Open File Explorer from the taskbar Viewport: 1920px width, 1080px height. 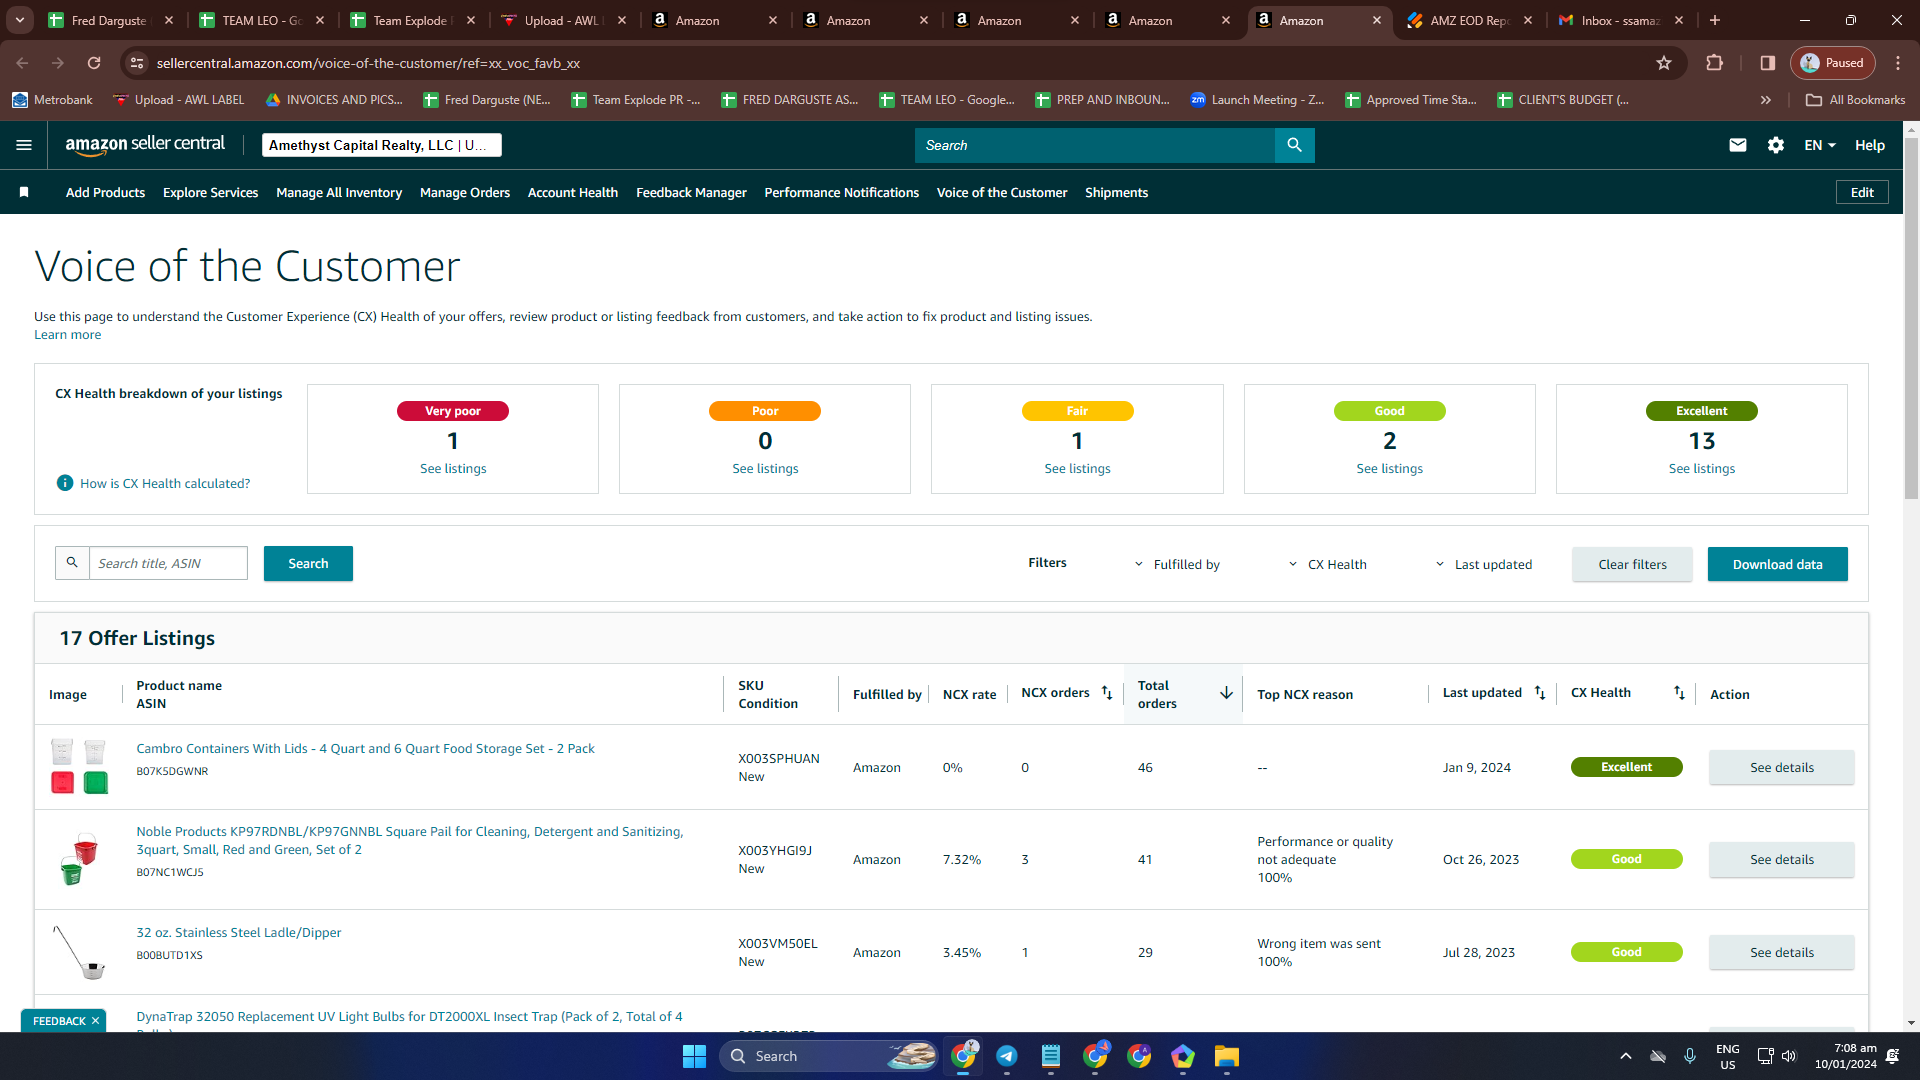click(1227, 1056)
